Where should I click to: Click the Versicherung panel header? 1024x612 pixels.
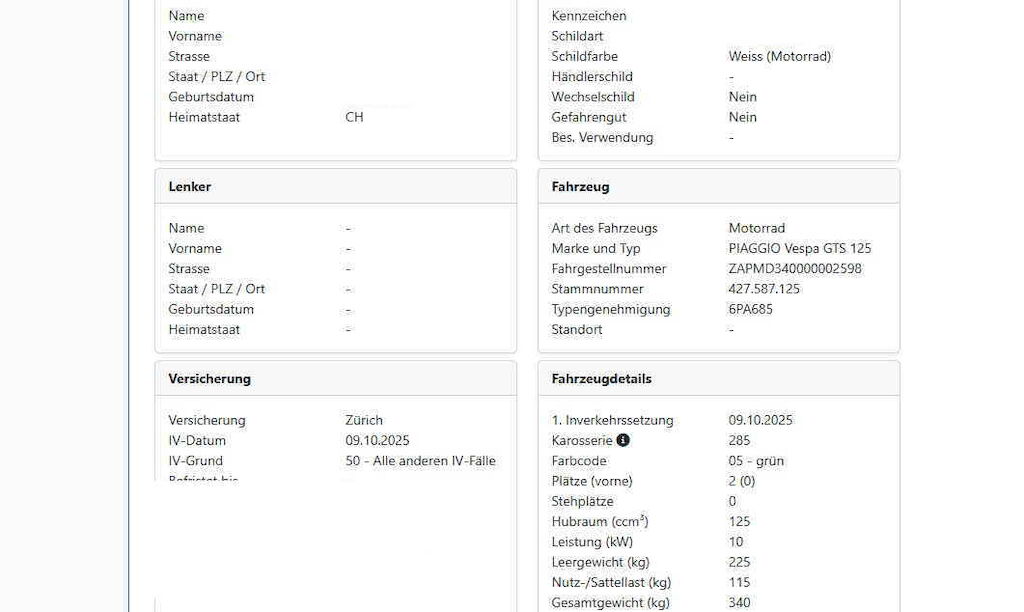tap(209, 379)
